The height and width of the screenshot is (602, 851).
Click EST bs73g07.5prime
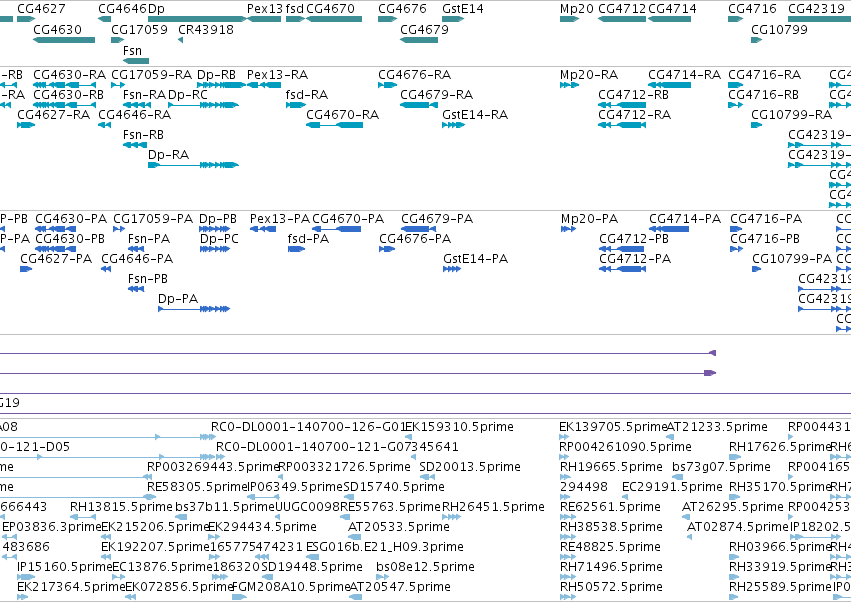pos(721,467)
